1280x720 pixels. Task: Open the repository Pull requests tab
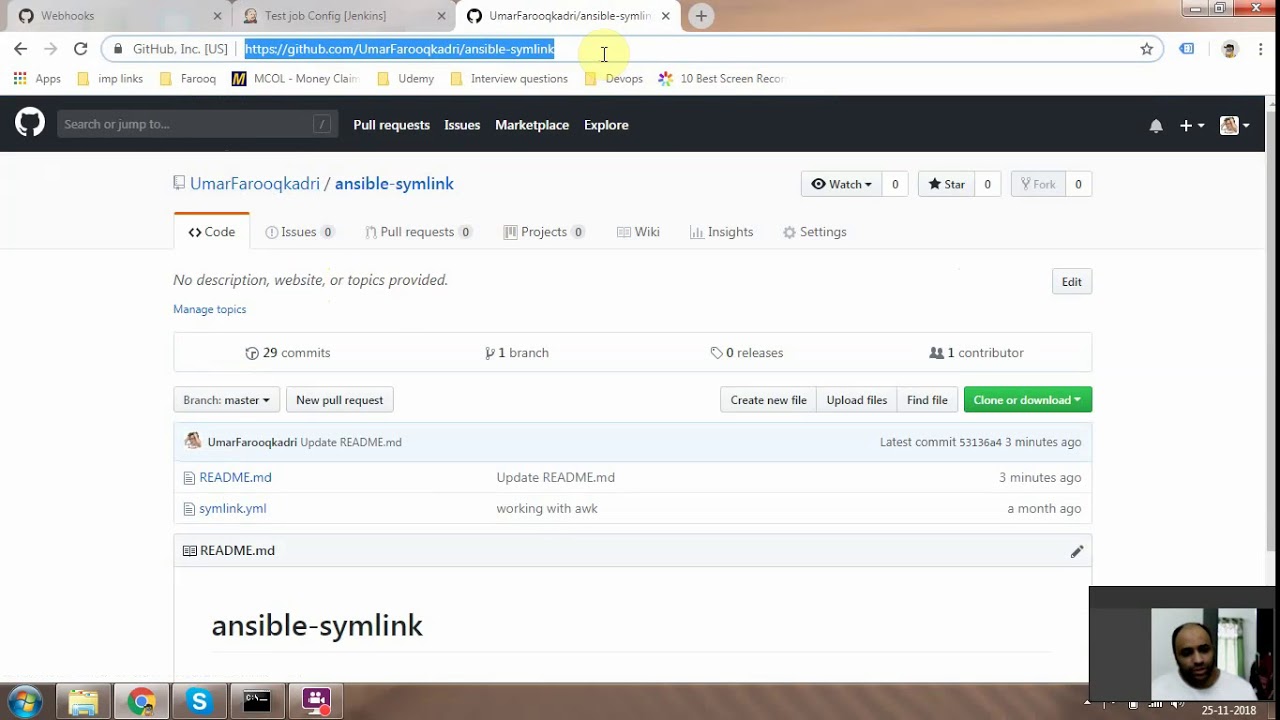click(x=418, y=232)
